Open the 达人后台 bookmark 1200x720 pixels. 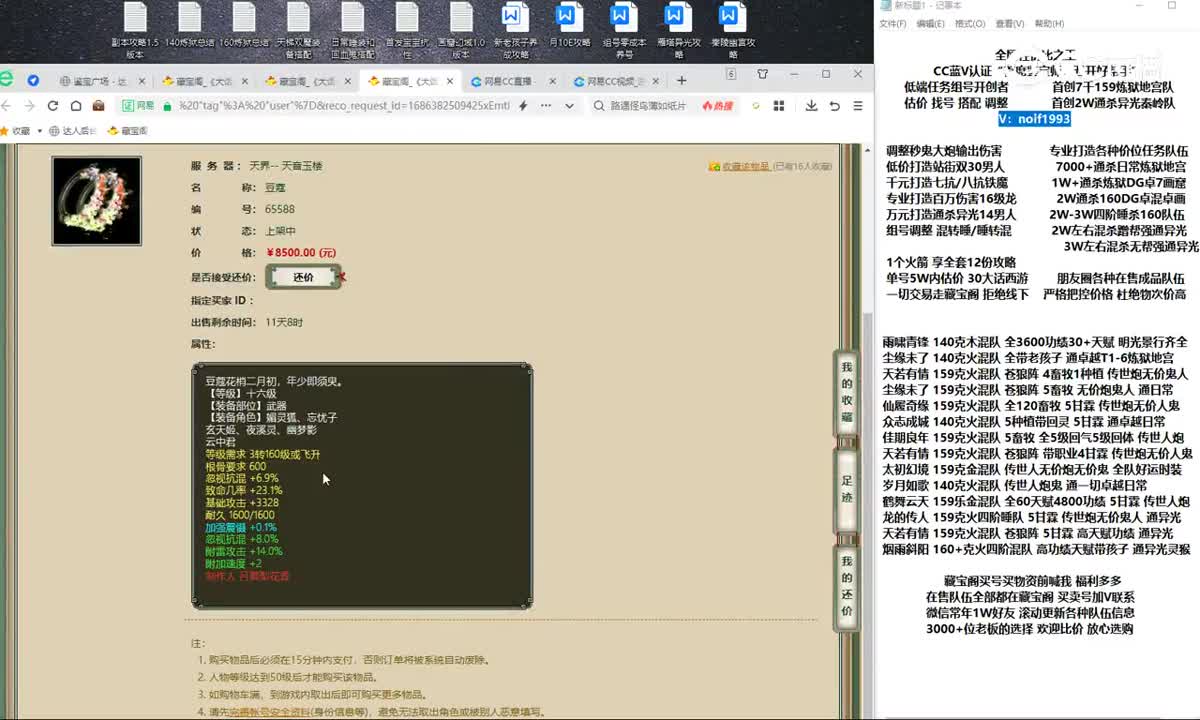pyautogui.click(x=72, y=130)
